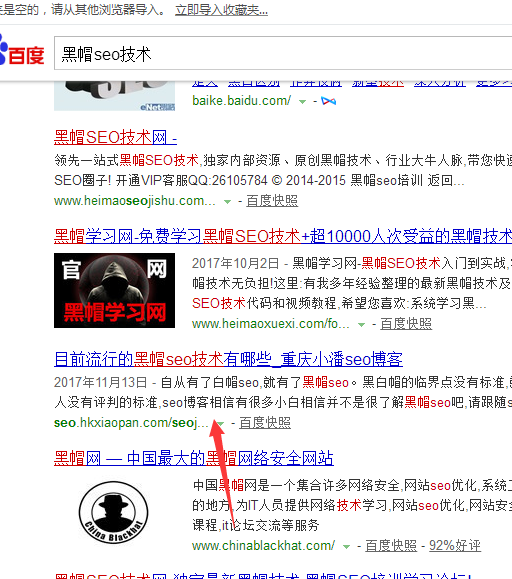512x579 pixels.
Task: Open 黑帽网 — 中国最大的黑帽网络安全网站 title
Action: click(194, 458)
